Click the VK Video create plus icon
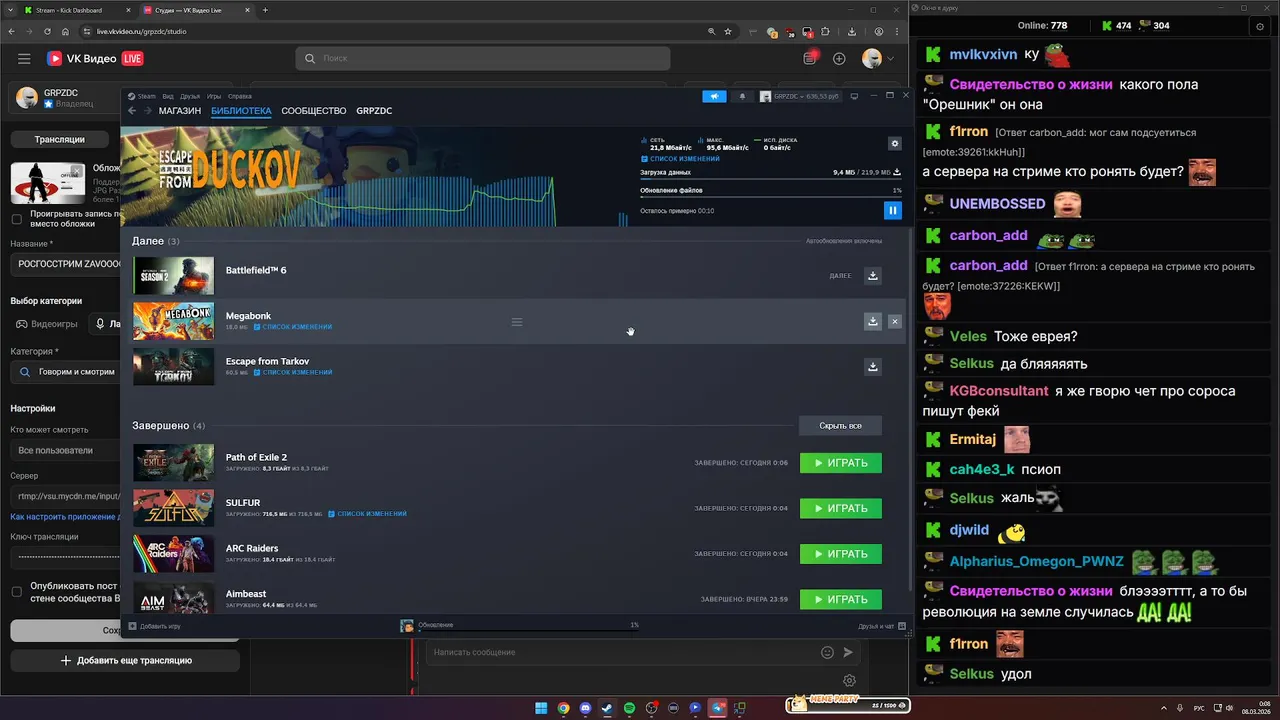Viewport: 1280px width, 720px height. [839, 59]
